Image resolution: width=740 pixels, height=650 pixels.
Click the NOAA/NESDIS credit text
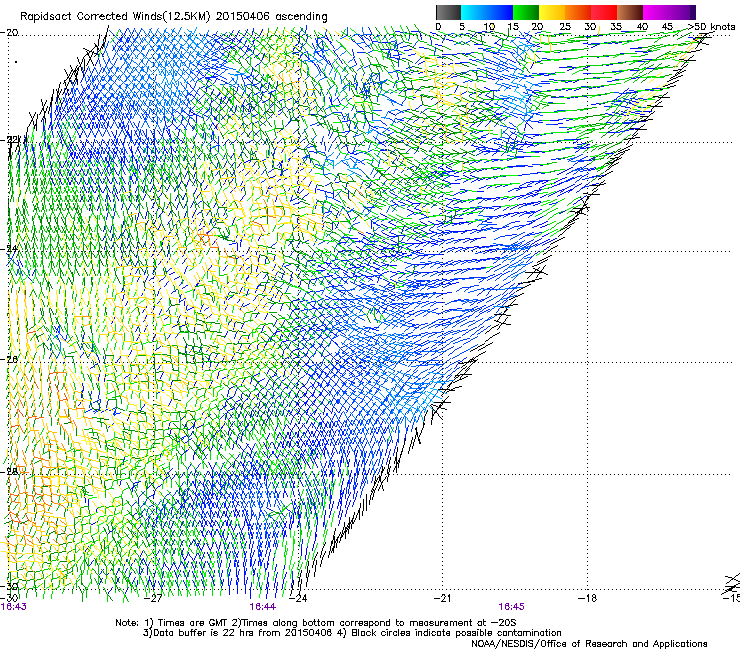click(x=589, y=643)
